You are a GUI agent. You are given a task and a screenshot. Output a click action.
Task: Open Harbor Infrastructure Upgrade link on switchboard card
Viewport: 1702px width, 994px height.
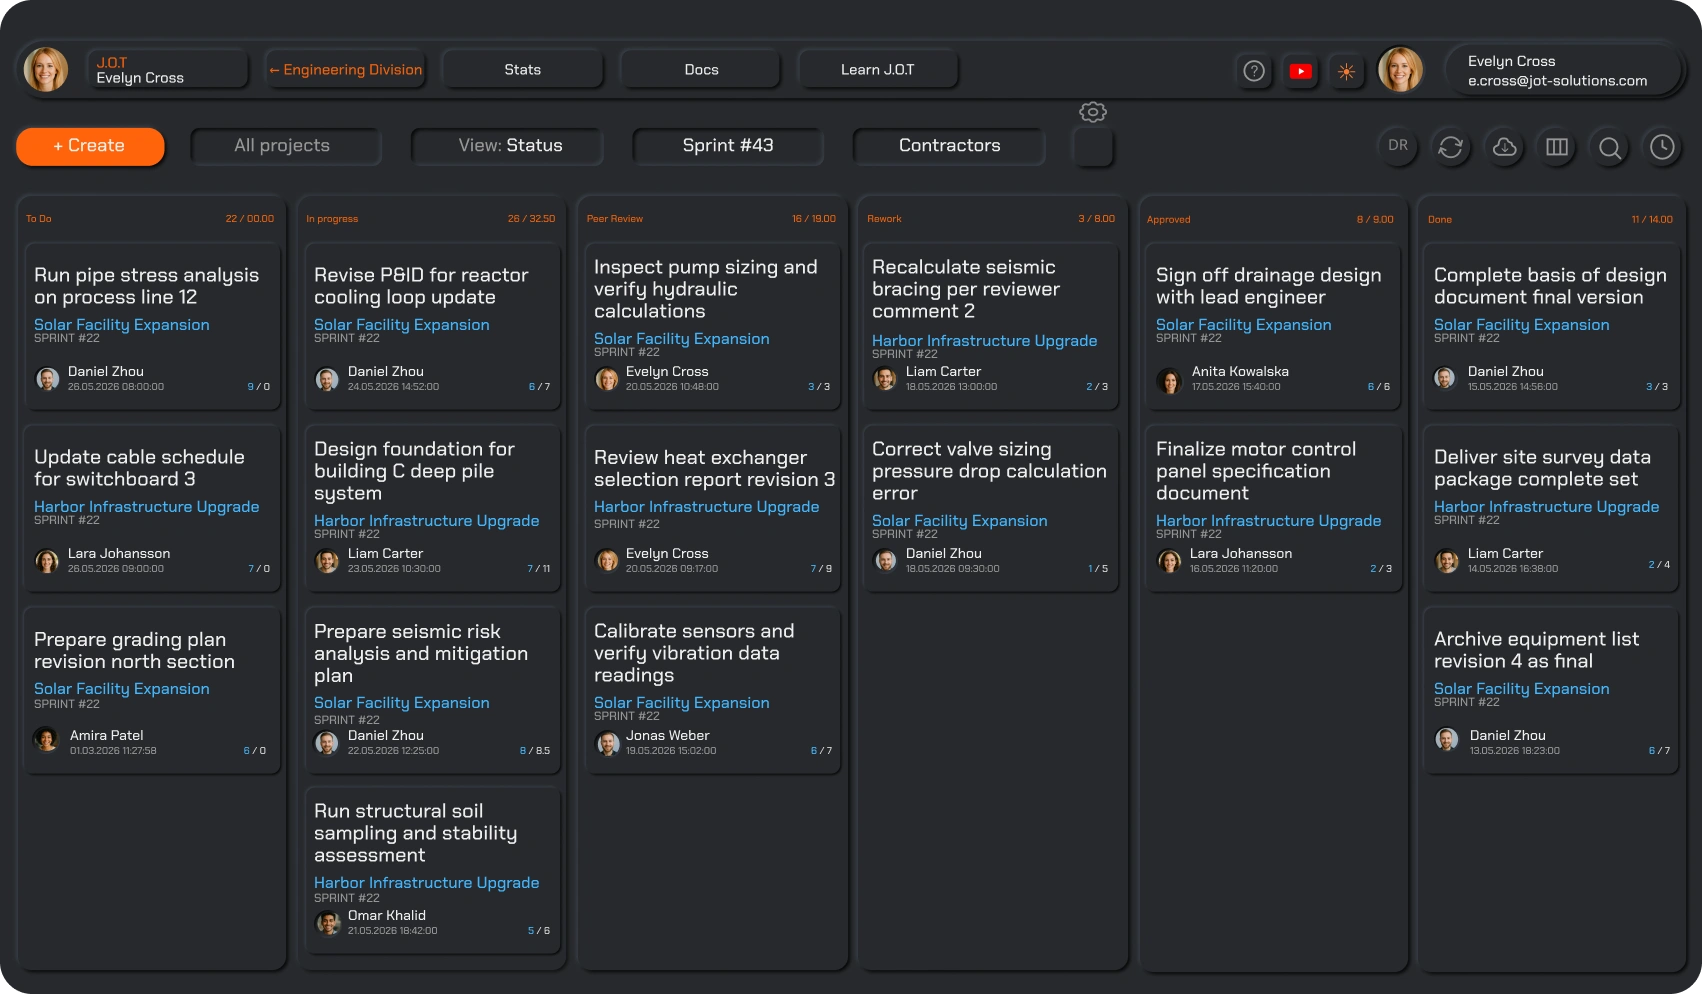point(147,507)
